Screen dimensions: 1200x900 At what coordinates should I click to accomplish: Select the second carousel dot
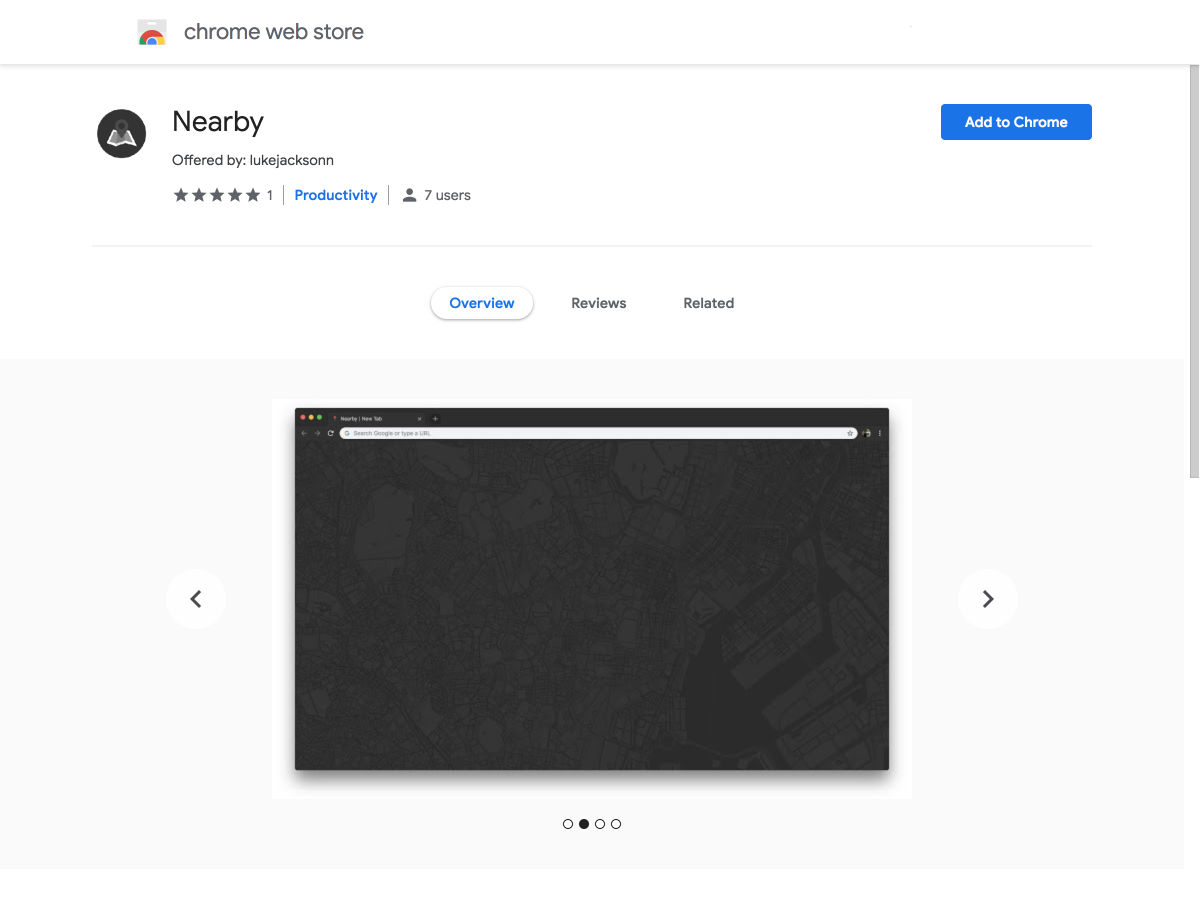584,824
